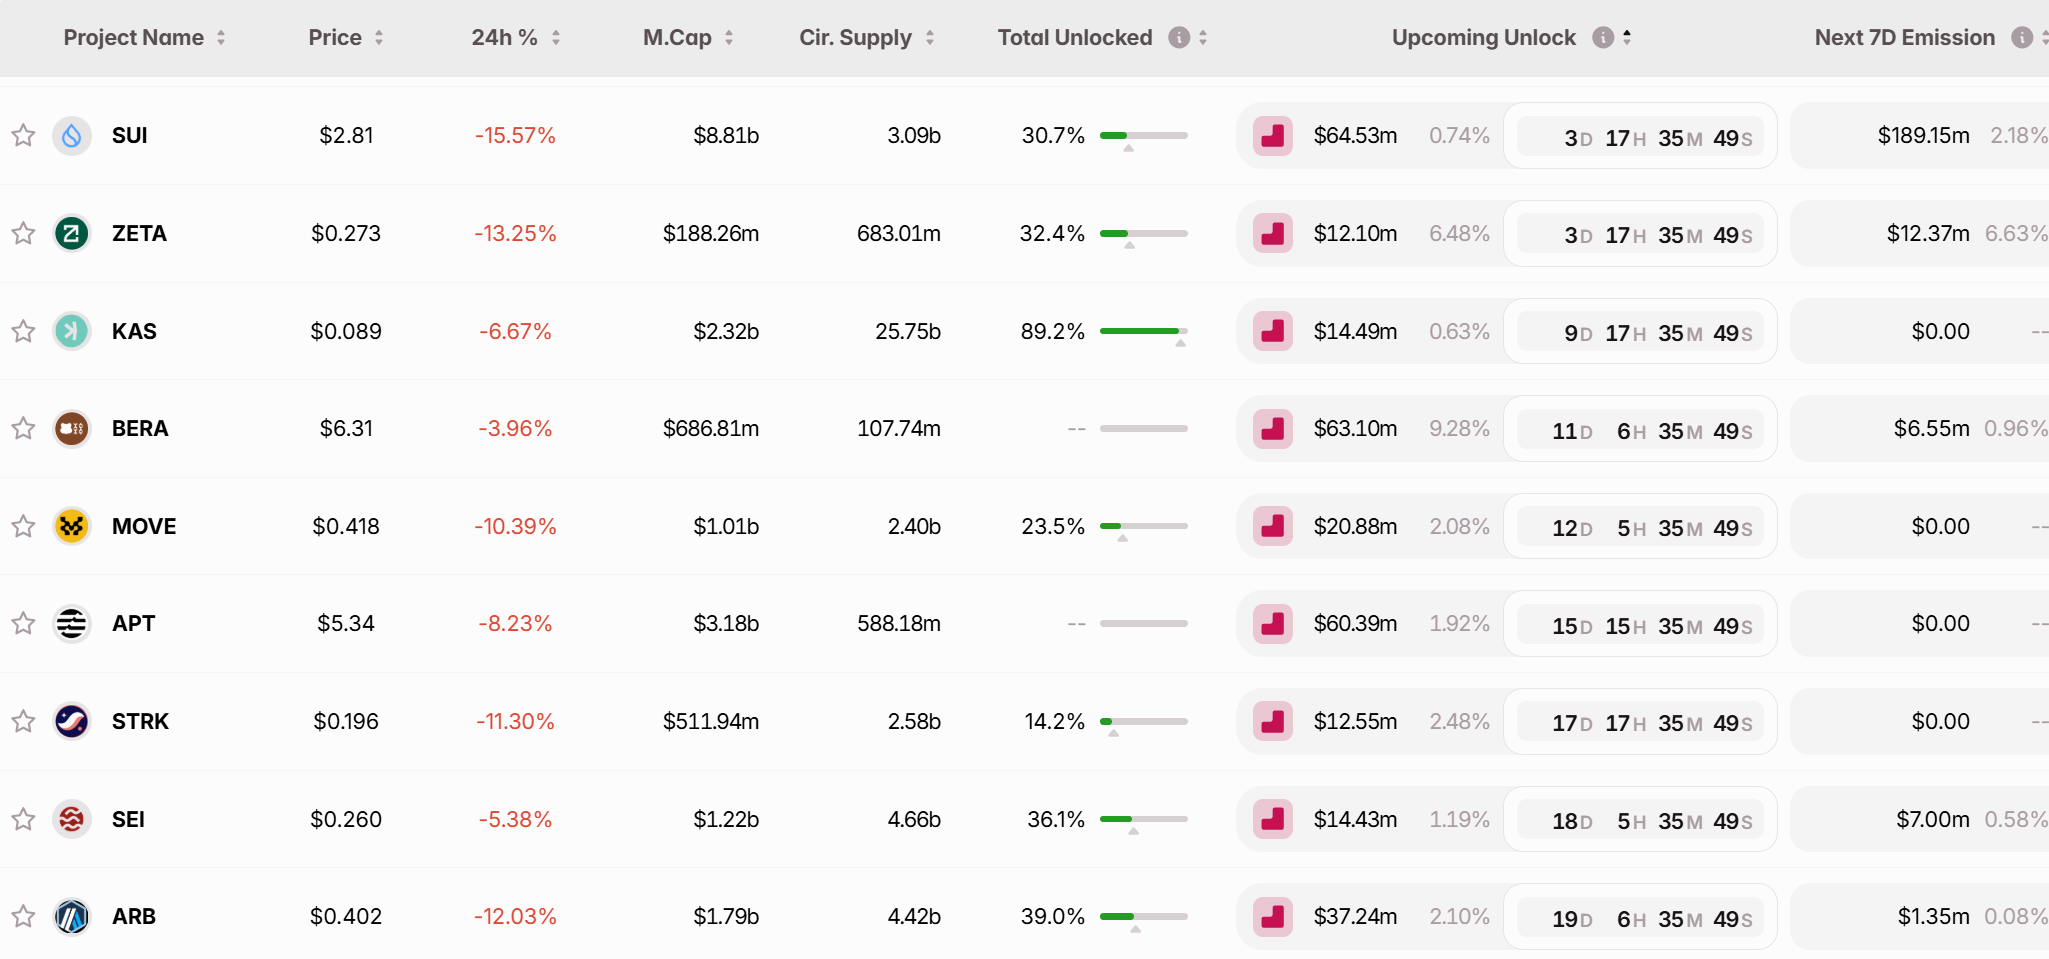Star the APT project row
Screen dimensions: 2049x959
tap(23, 623)
